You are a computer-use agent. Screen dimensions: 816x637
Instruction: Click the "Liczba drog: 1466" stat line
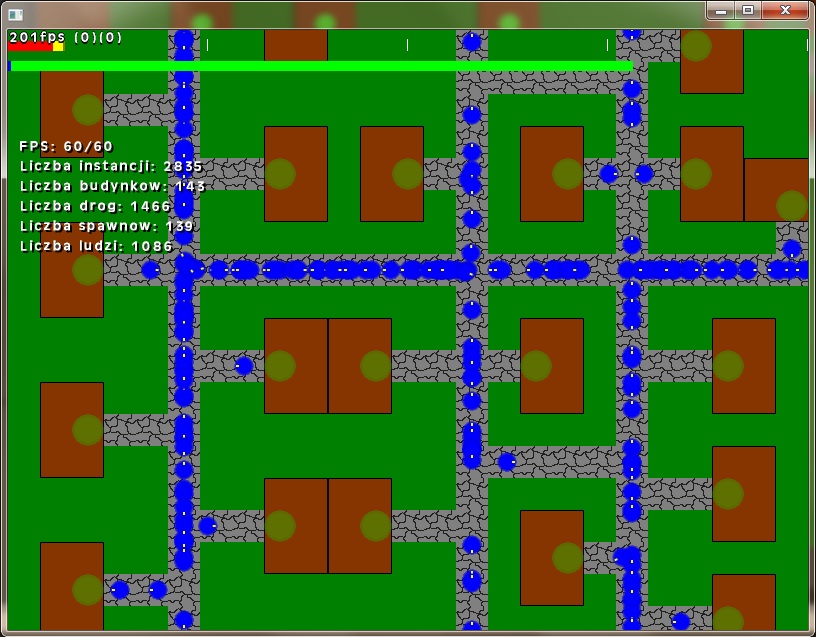pos(95,206)
